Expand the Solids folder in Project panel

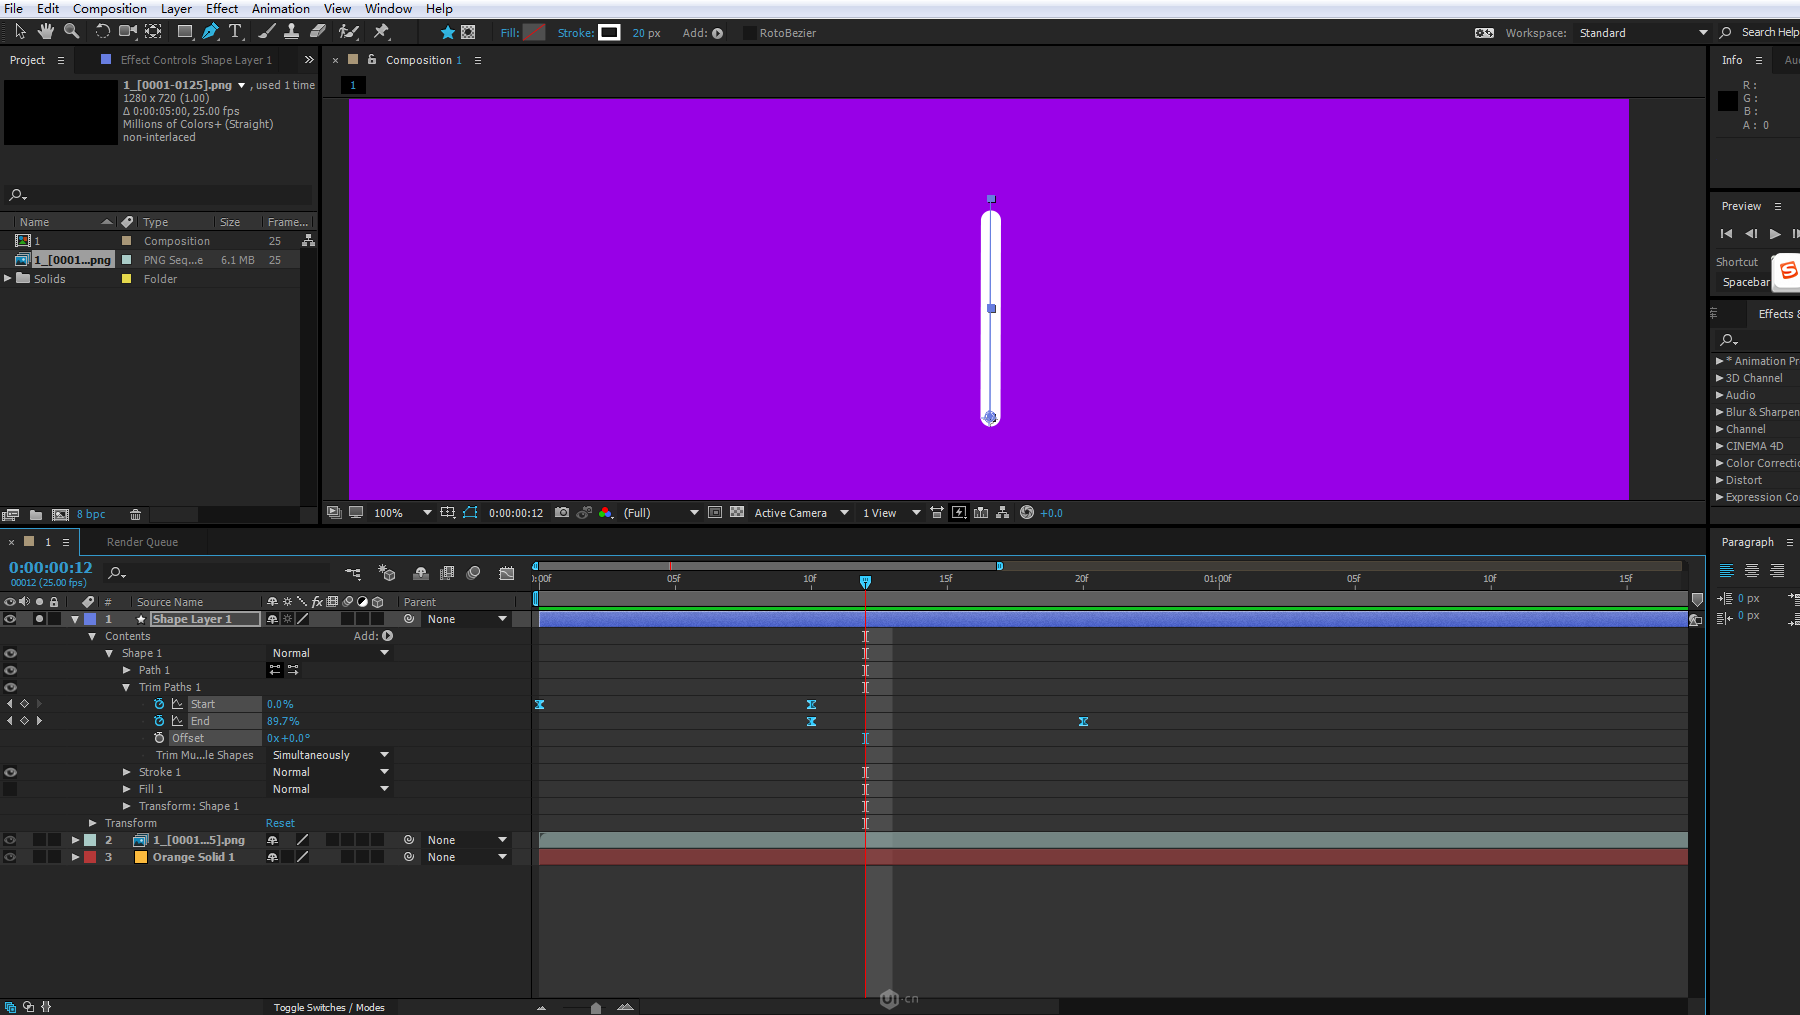click(x=8, y=279)
